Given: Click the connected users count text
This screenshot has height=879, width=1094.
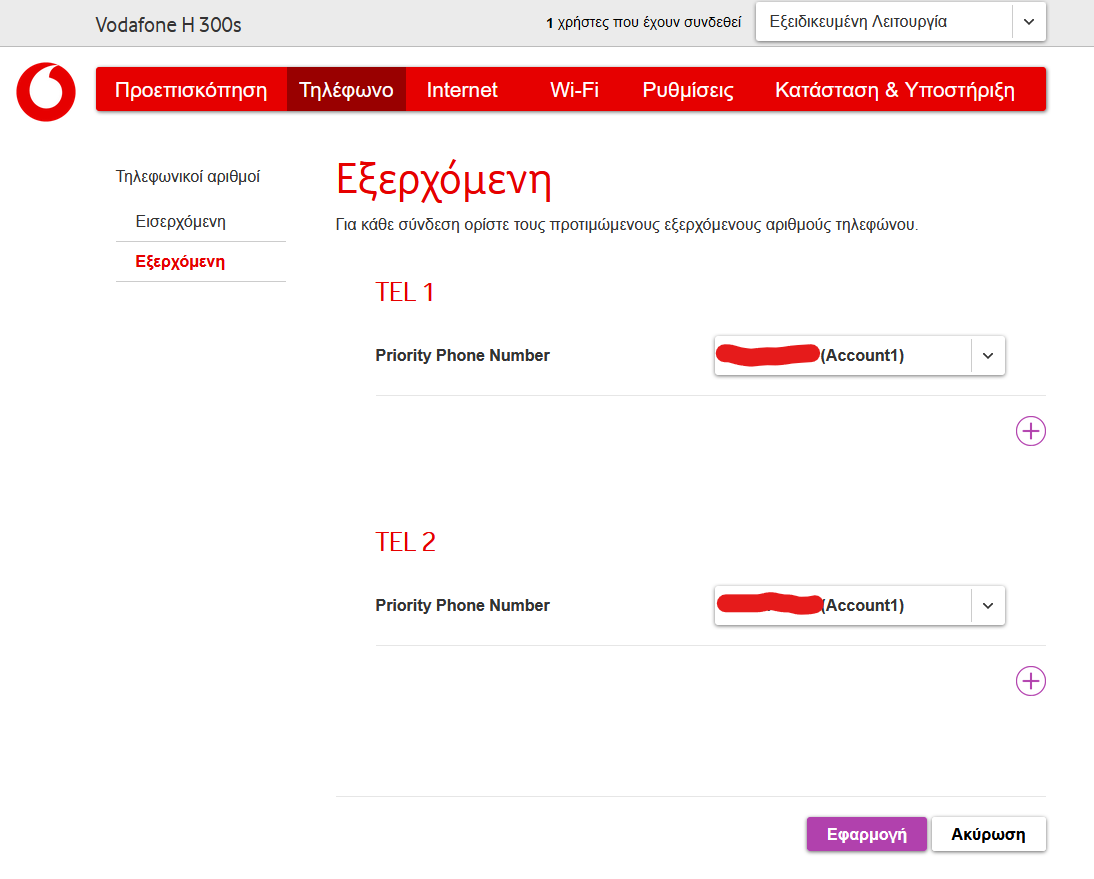Looking at the screenshot, I should [643, 22].
